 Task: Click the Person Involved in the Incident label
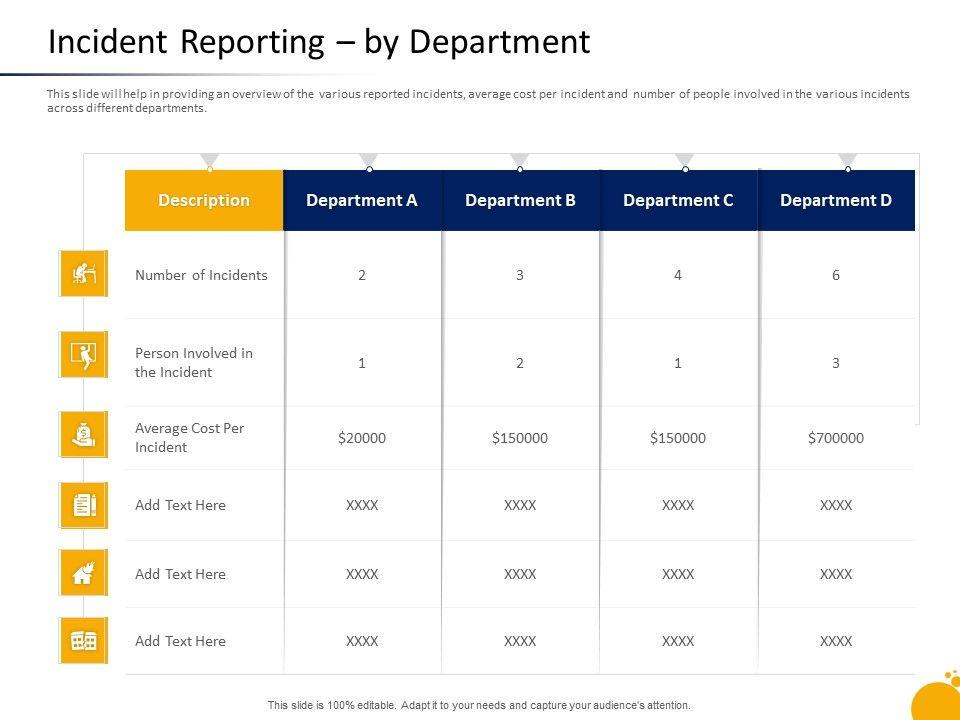click(x=194, y=363)
